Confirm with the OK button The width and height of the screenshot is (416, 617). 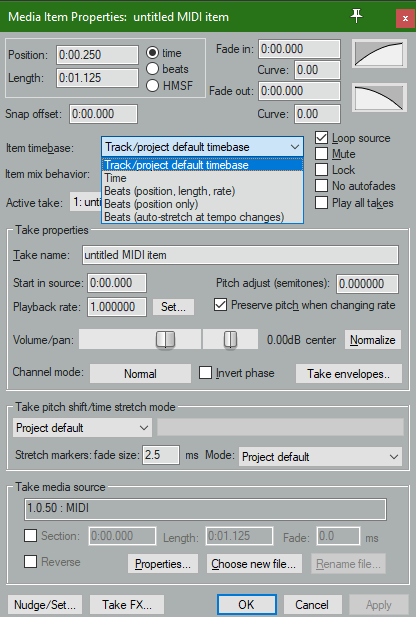click(x=247, y=604)
